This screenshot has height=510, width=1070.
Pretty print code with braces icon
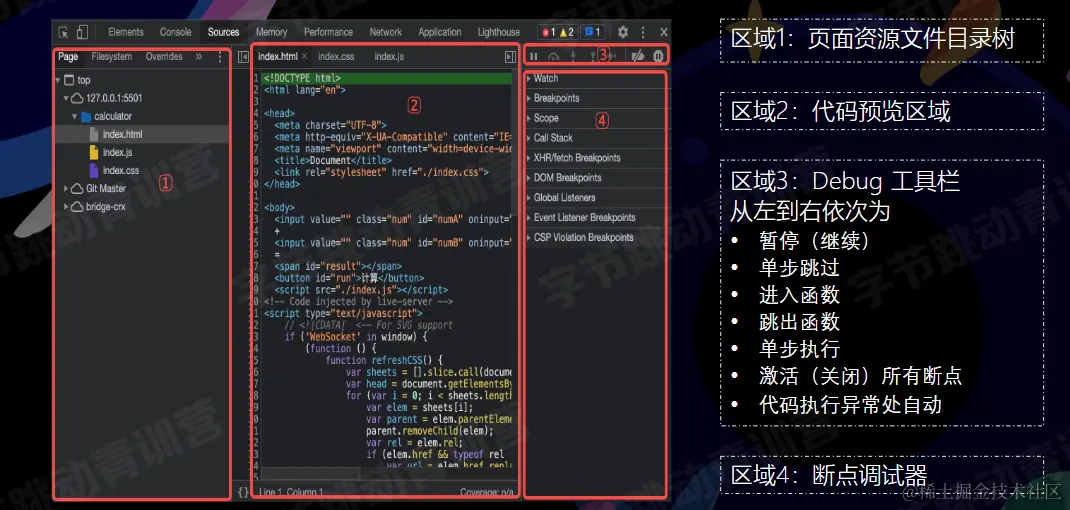243,492
